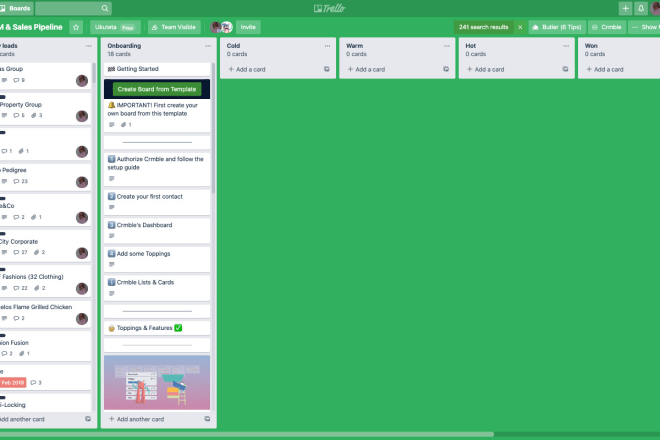
Task: Open the illustrated cover image card in Onboarding
Action: [157, 382]
